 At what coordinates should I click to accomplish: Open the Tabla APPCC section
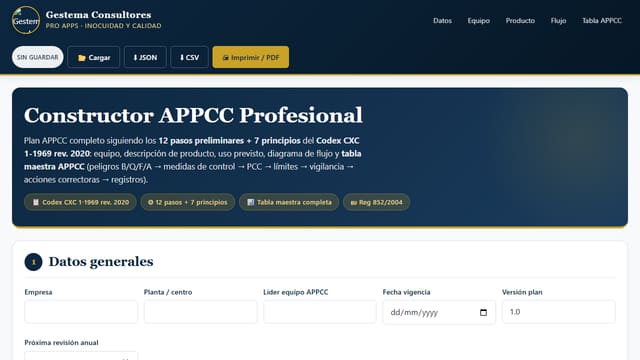click(602, 20)
